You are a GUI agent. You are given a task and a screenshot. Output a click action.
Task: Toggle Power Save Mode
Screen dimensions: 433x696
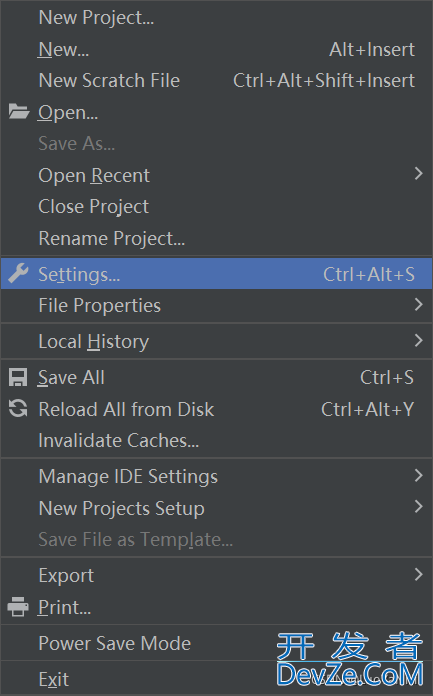[x=216, y=643]
